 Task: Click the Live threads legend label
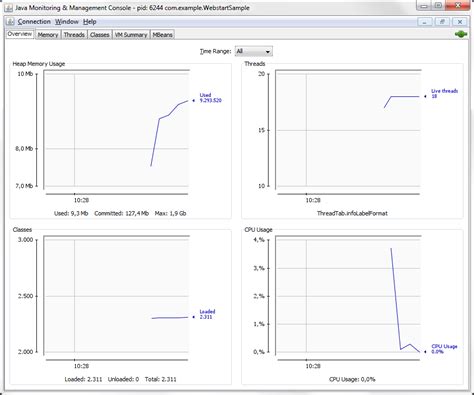[445, 91]
